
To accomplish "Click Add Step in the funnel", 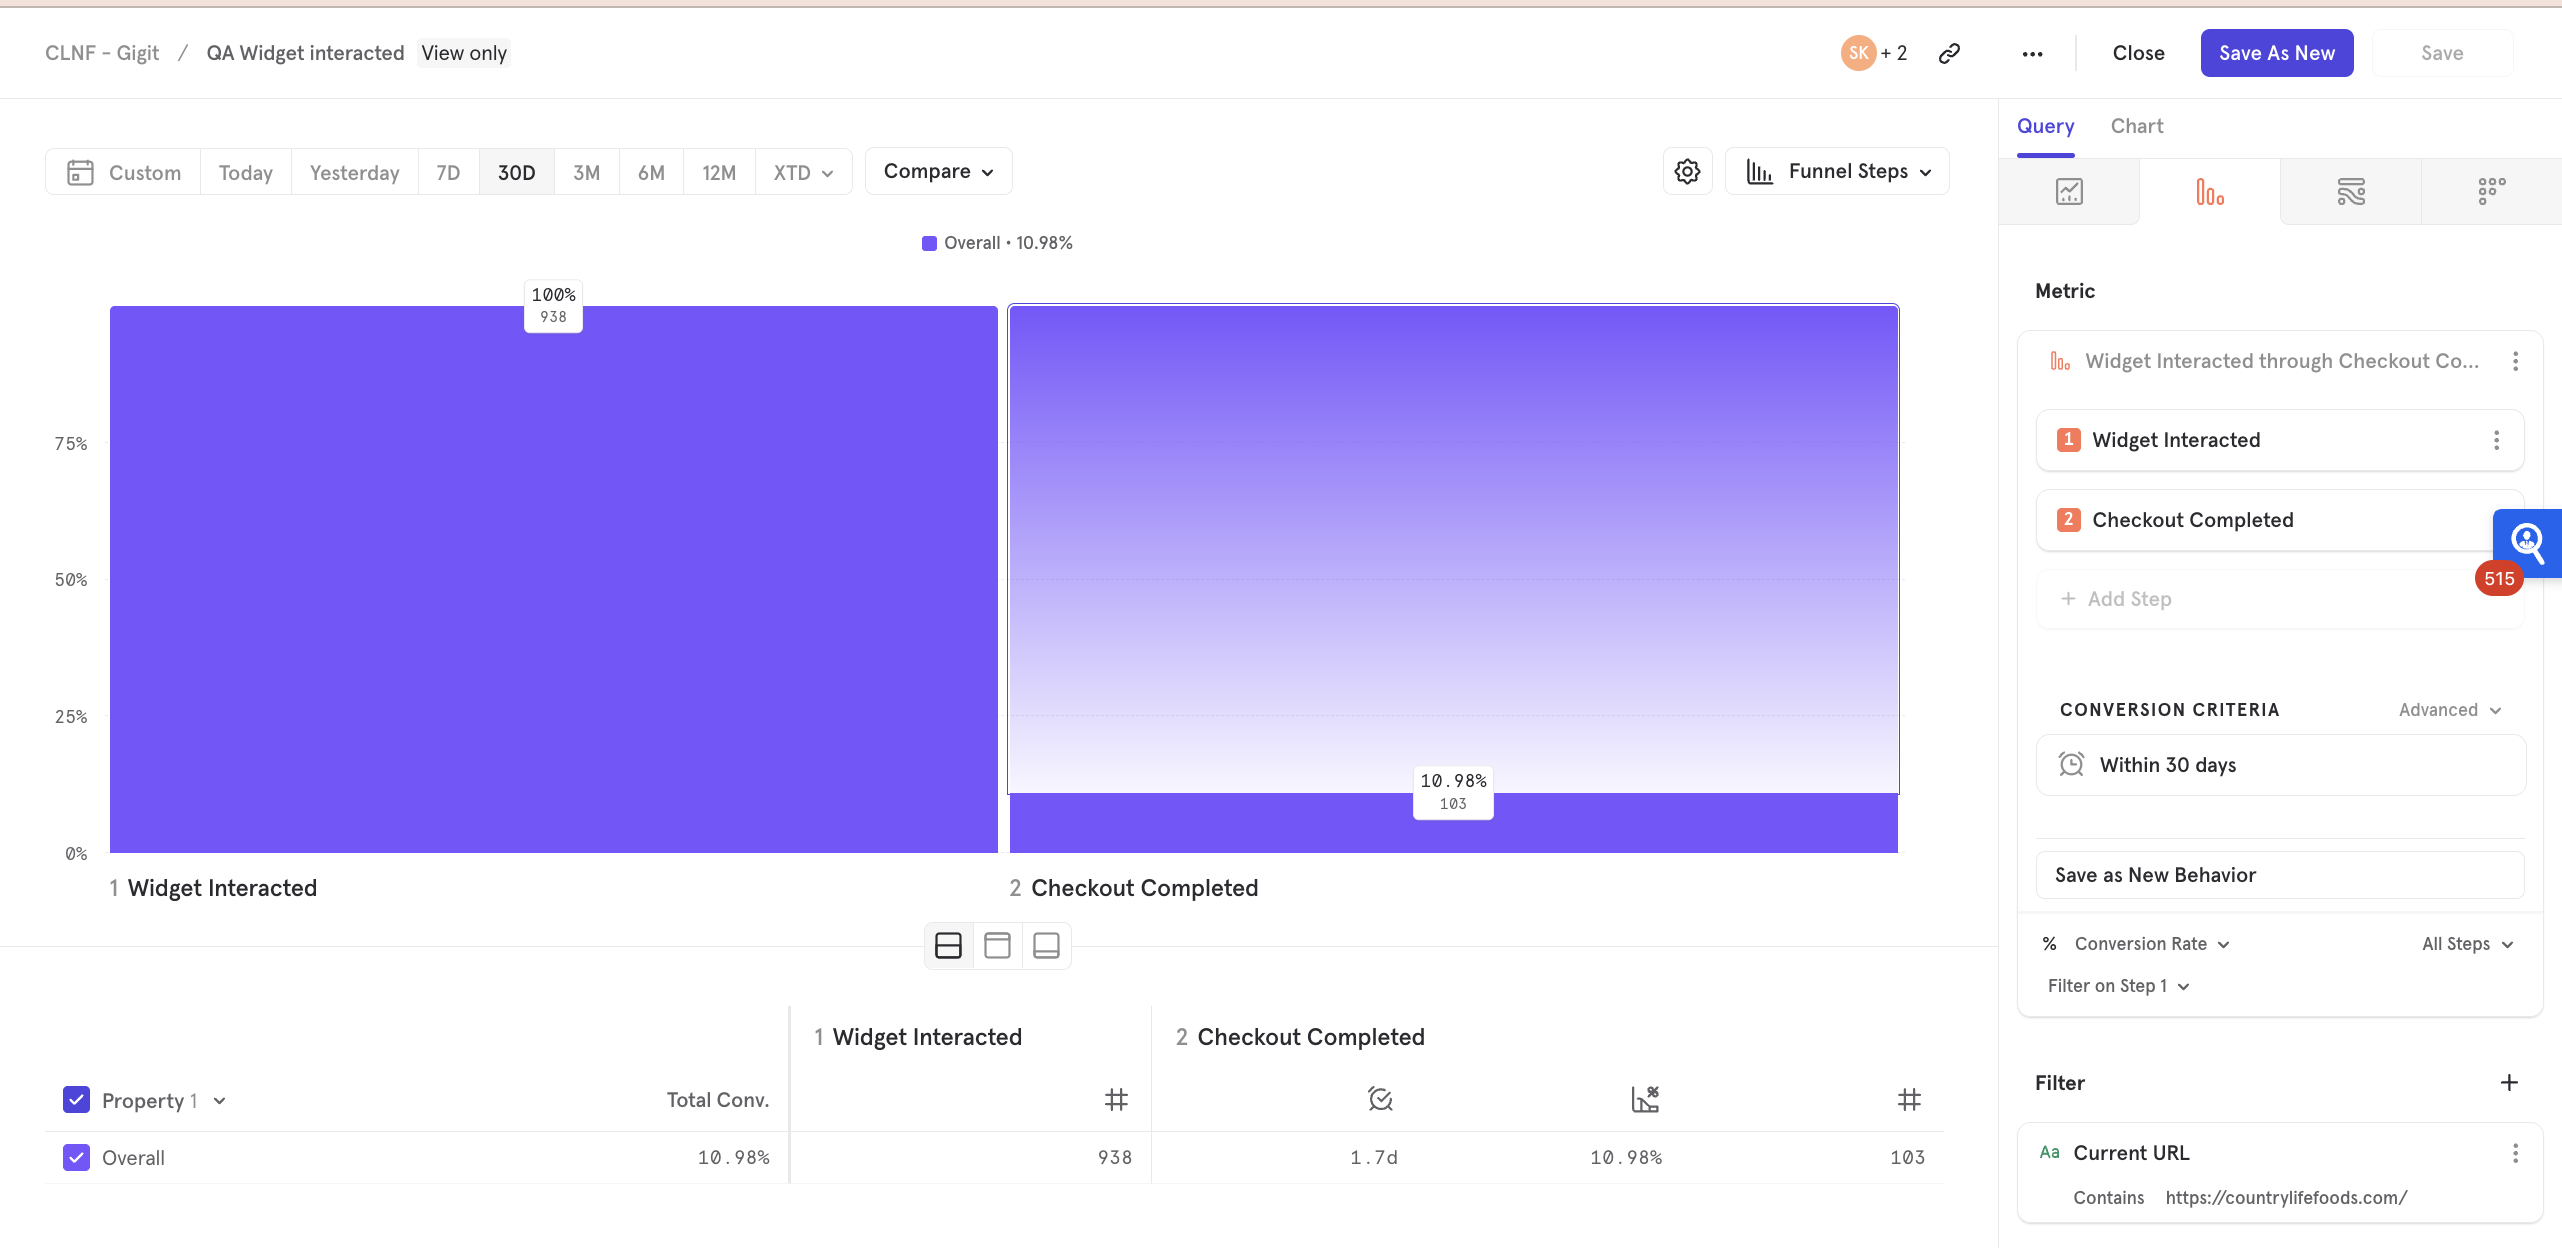I will (x=2279, y=599).
